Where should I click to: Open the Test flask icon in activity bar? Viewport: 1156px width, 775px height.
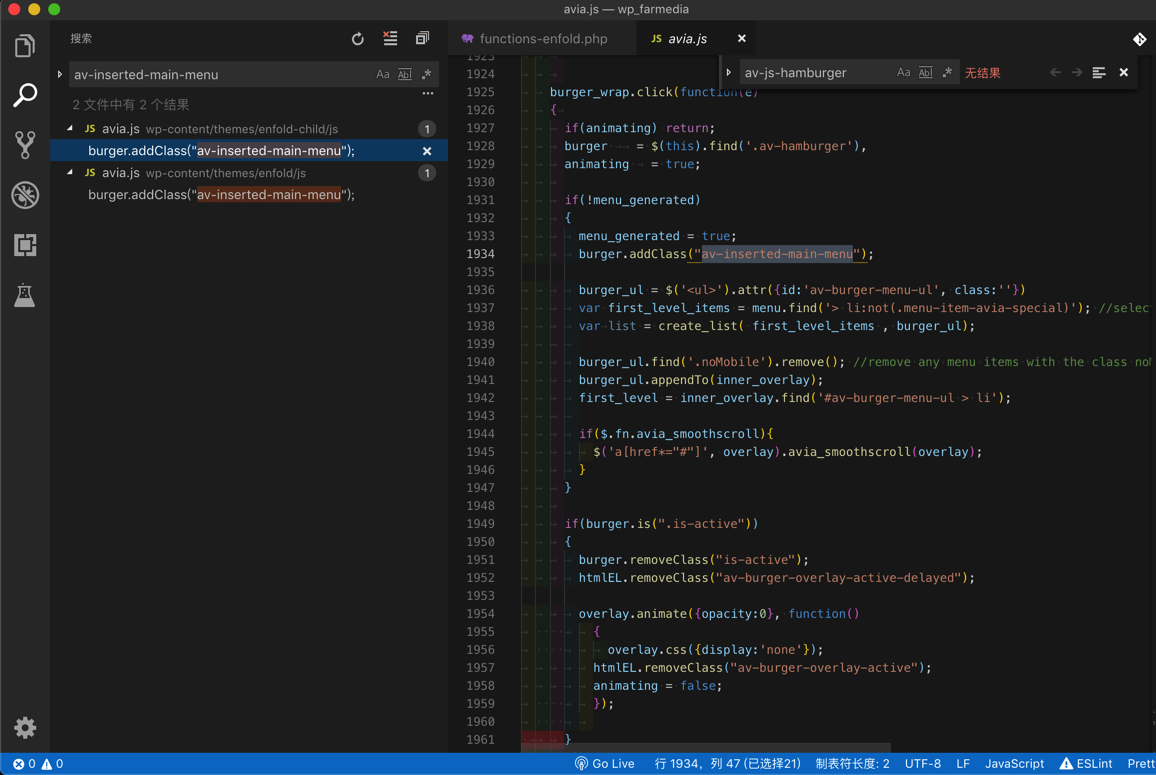click(x=25, y=295)
